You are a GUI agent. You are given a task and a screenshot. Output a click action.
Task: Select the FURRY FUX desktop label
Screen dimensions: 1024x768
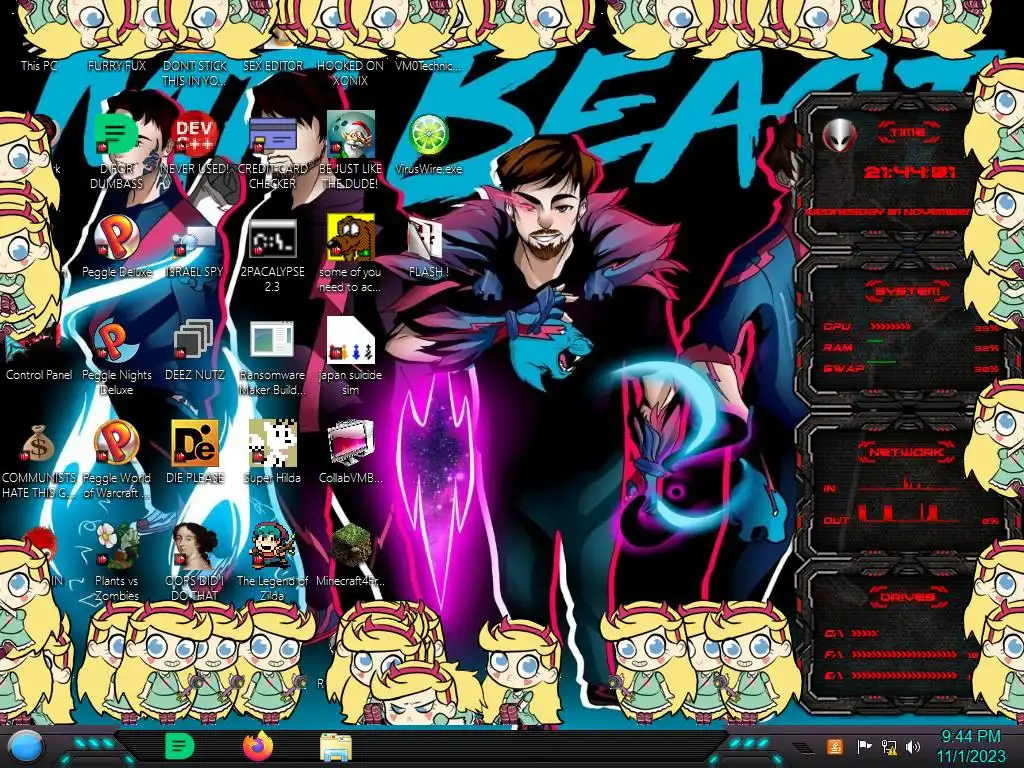coord(116,65)
